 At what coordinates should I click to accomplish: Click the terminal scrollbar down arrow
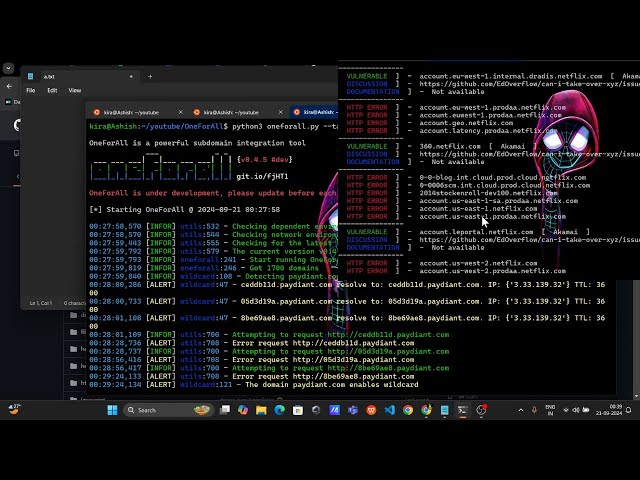(x=636, y=396)
